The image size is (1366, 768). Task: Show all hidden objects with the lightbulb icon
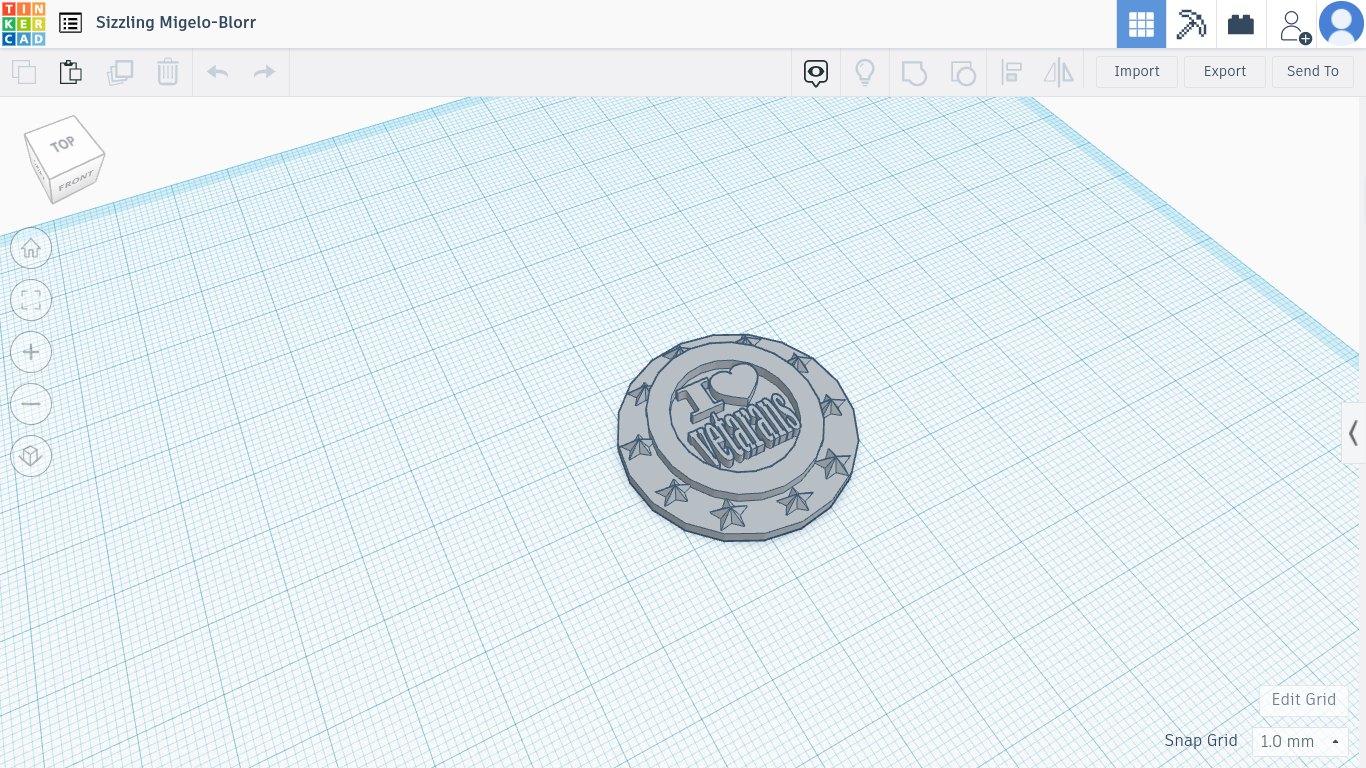click(865, 72)
